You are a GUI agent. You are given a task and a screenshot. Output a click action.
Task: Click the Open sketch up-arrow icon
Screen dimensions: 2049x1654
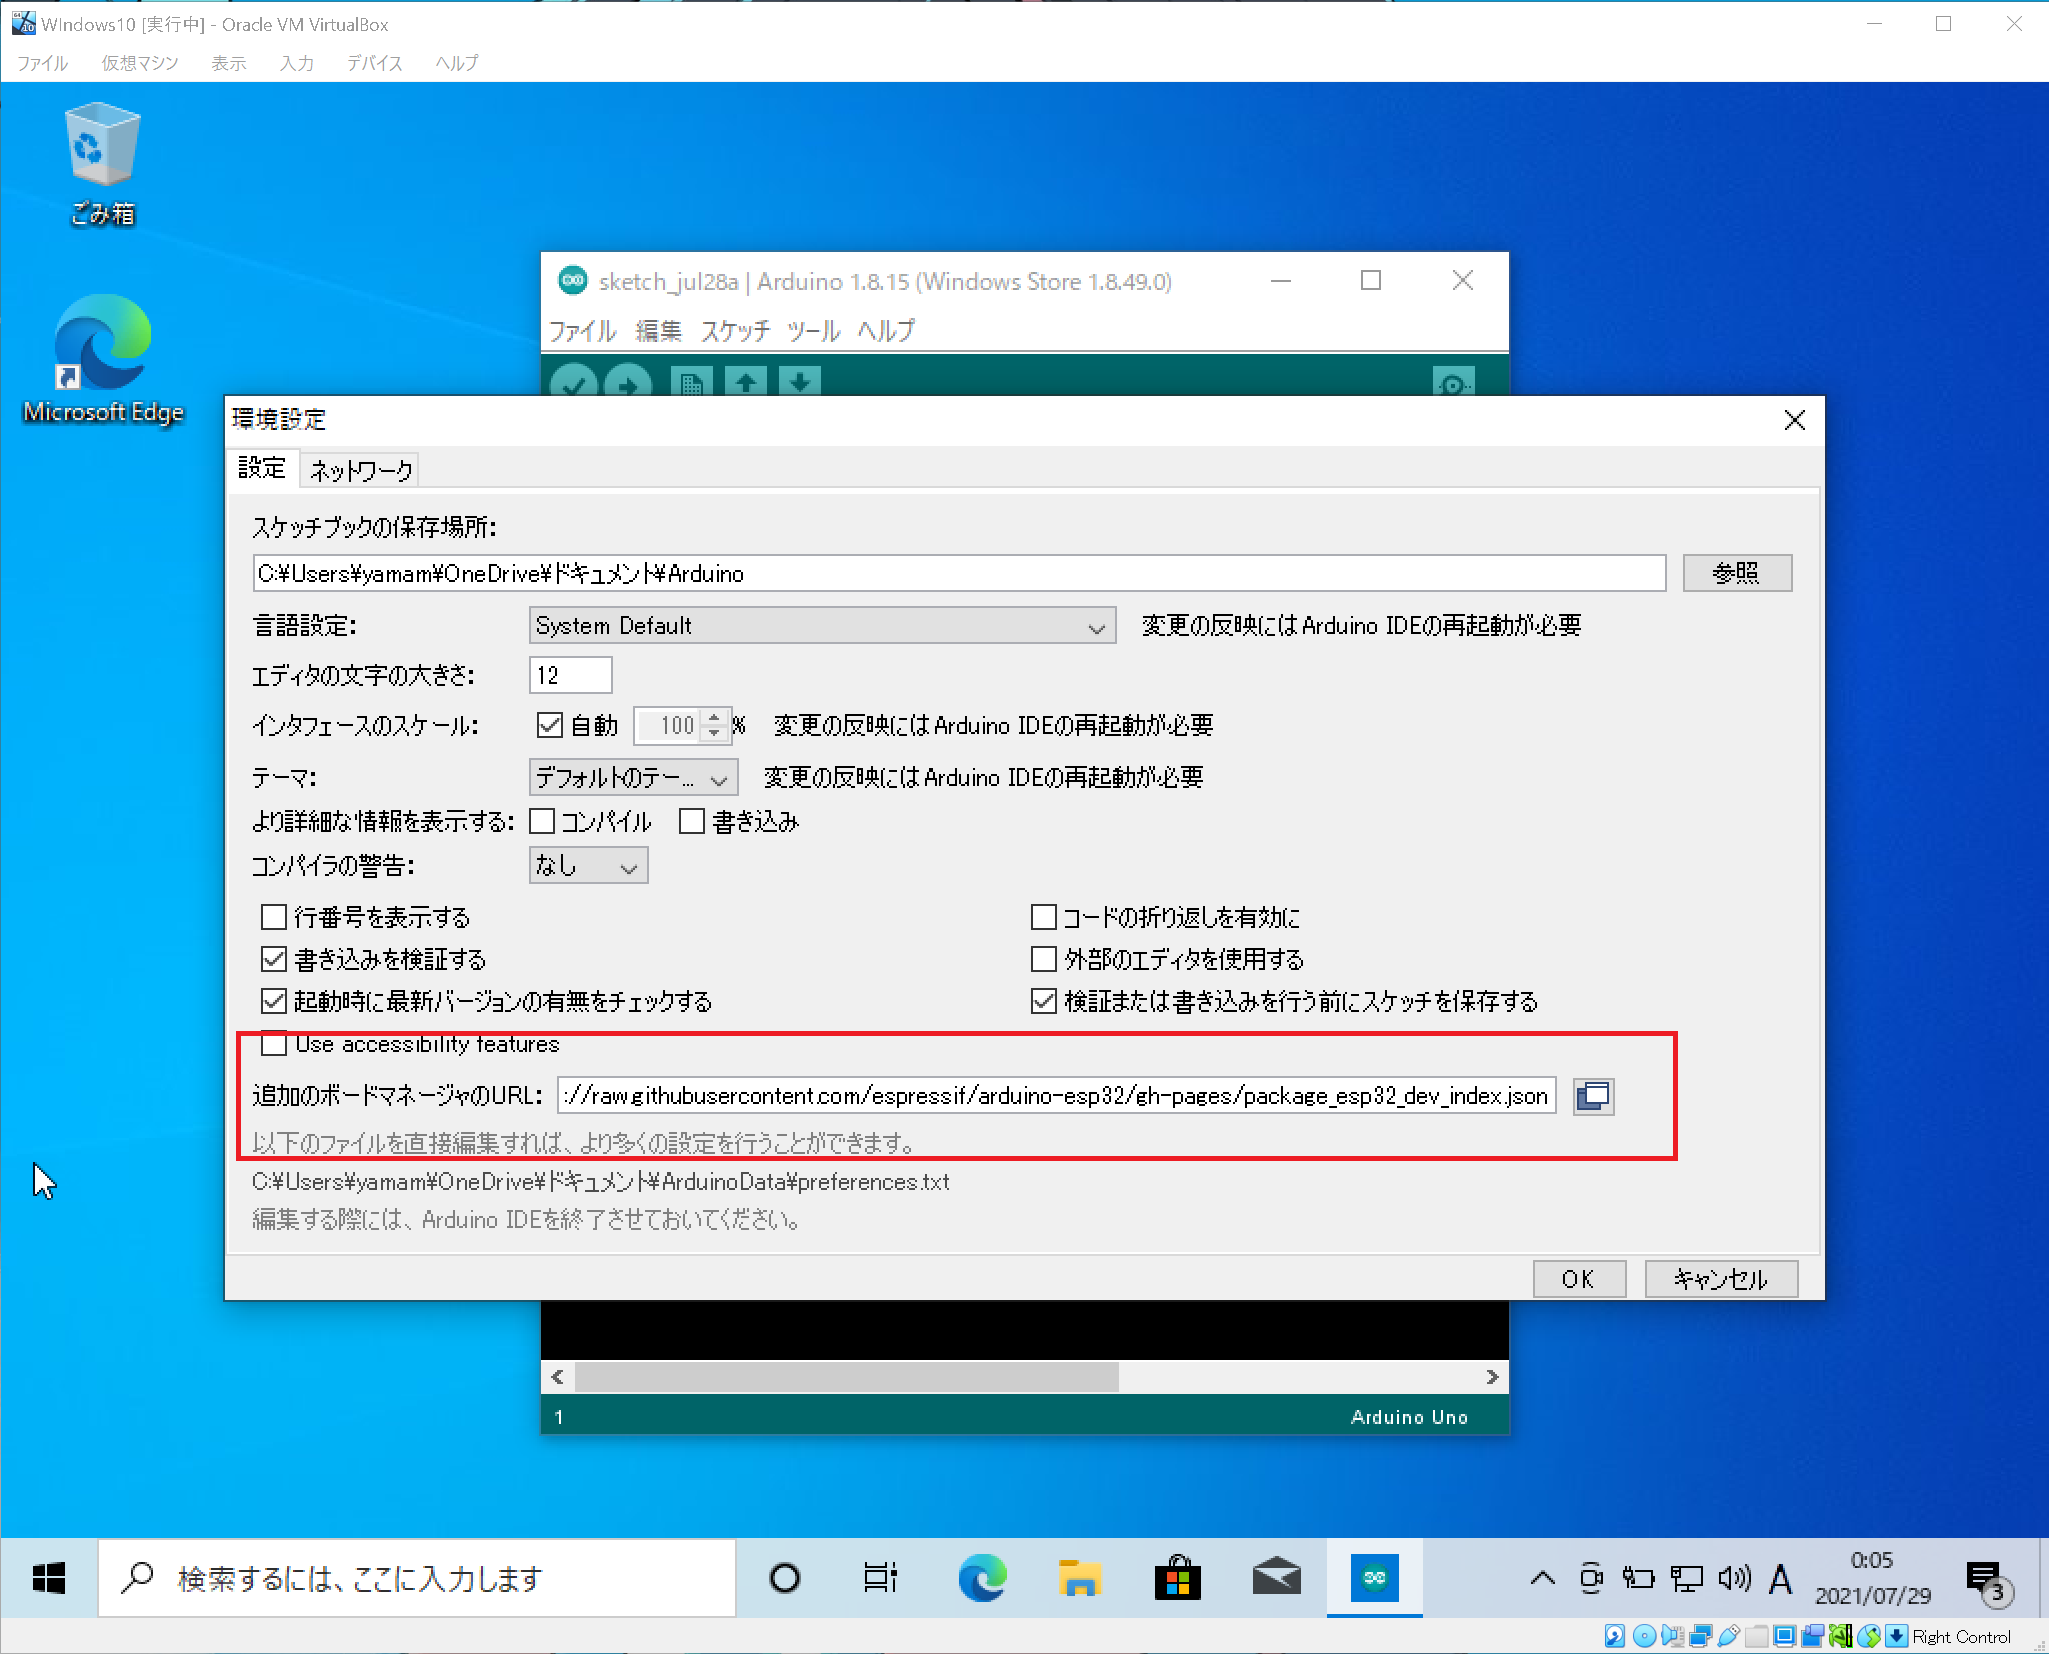pyautogui.click(x=746, y=383)
